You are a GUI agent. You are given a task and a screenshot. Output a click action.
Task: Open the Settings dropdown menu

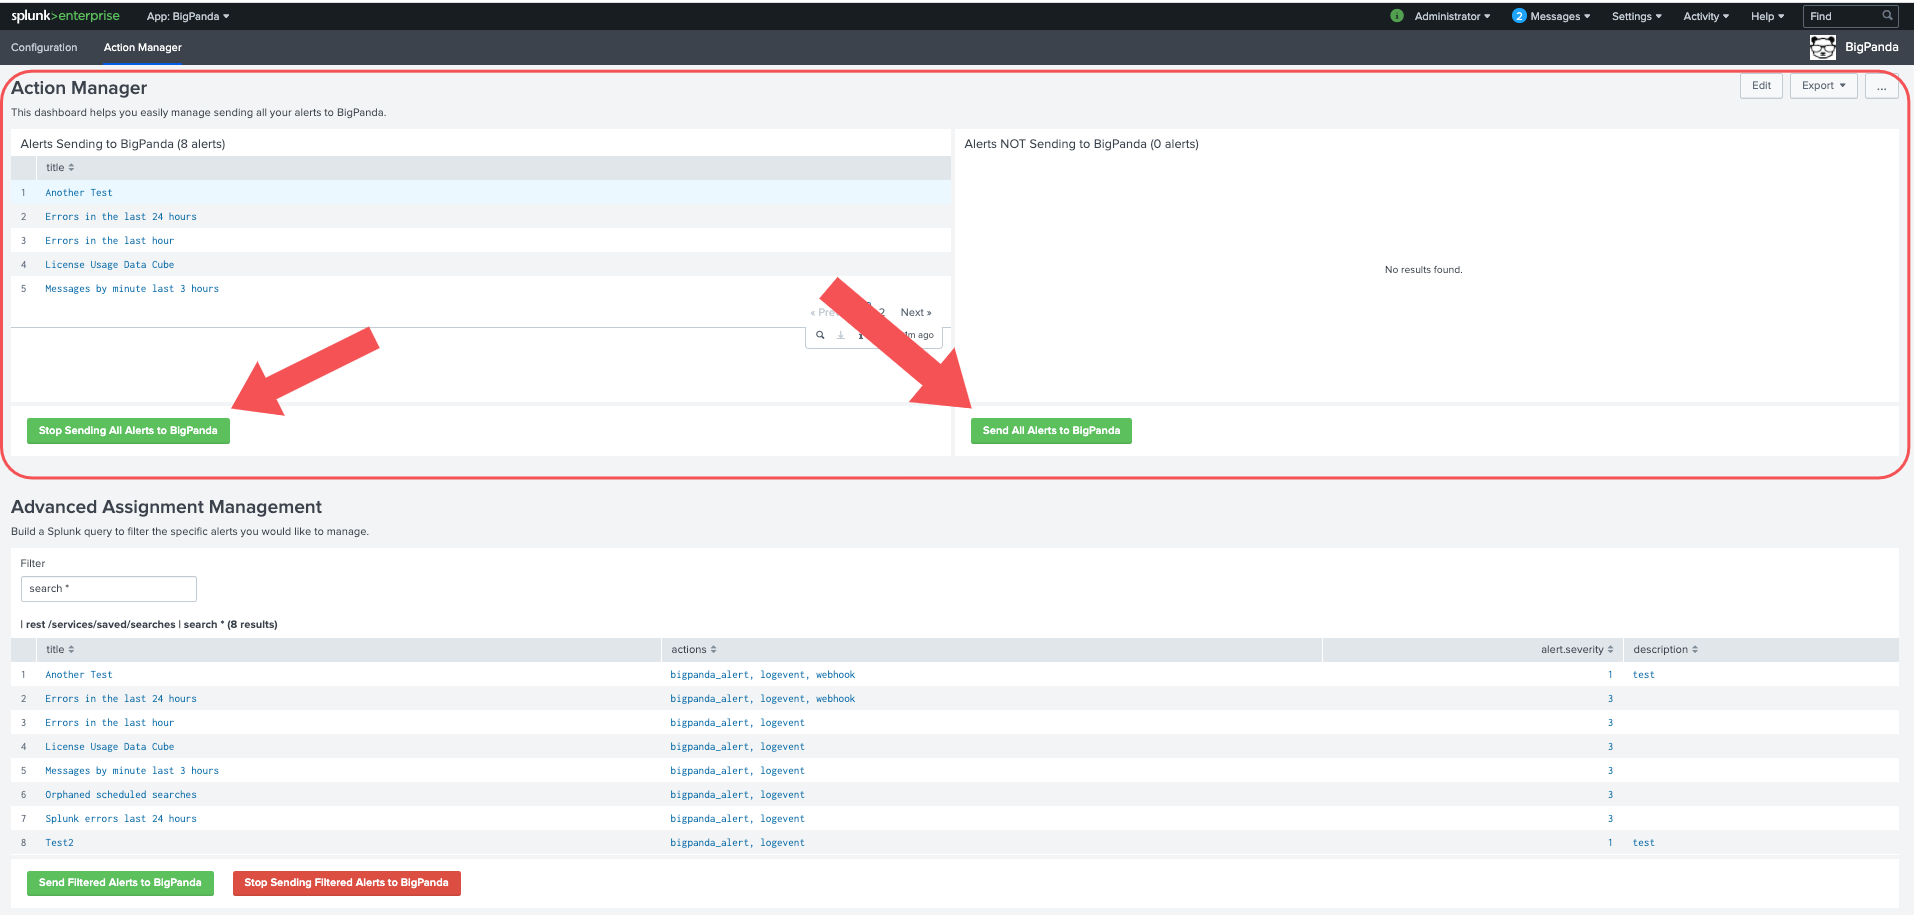1636,16
